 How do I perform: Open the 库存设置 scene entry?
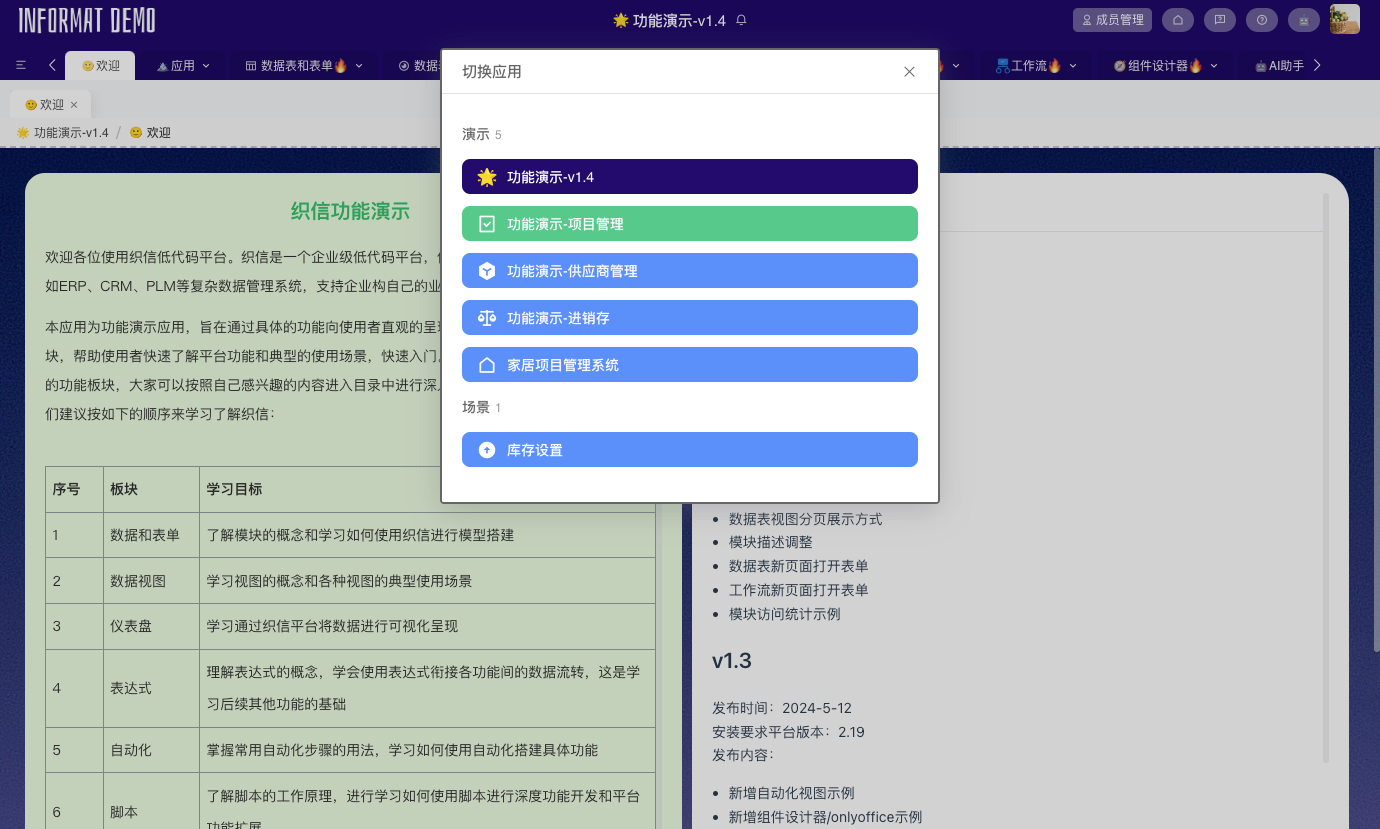[689, 449]
